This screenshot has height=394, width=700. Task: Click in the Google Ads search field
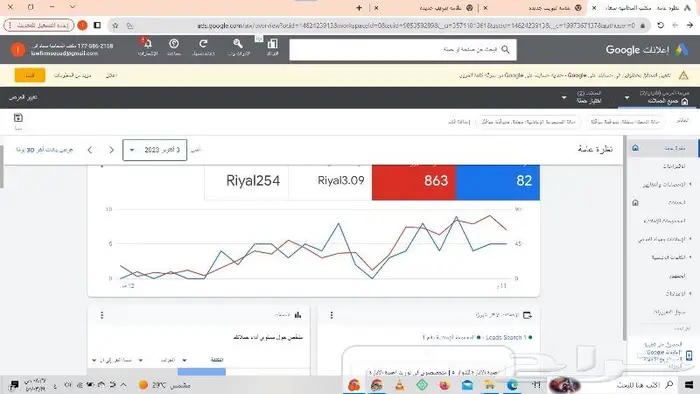403,50
